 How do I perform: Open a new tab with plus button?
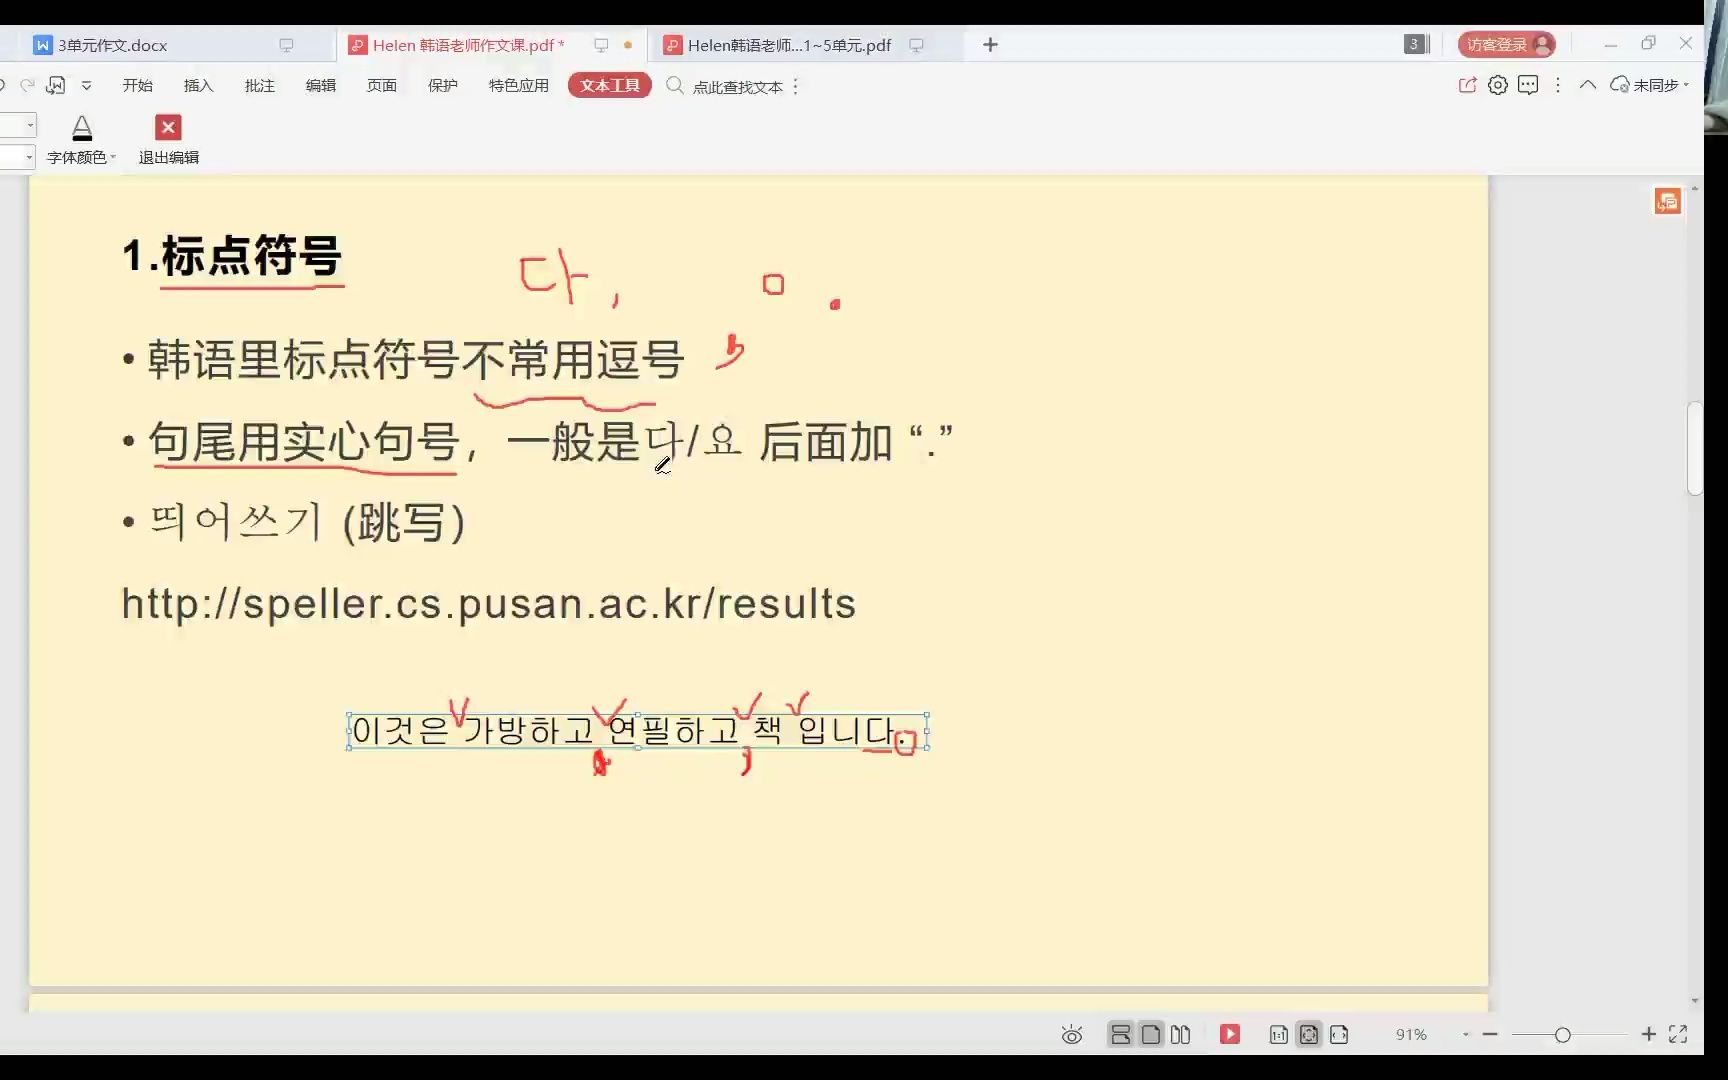(990, 45)
